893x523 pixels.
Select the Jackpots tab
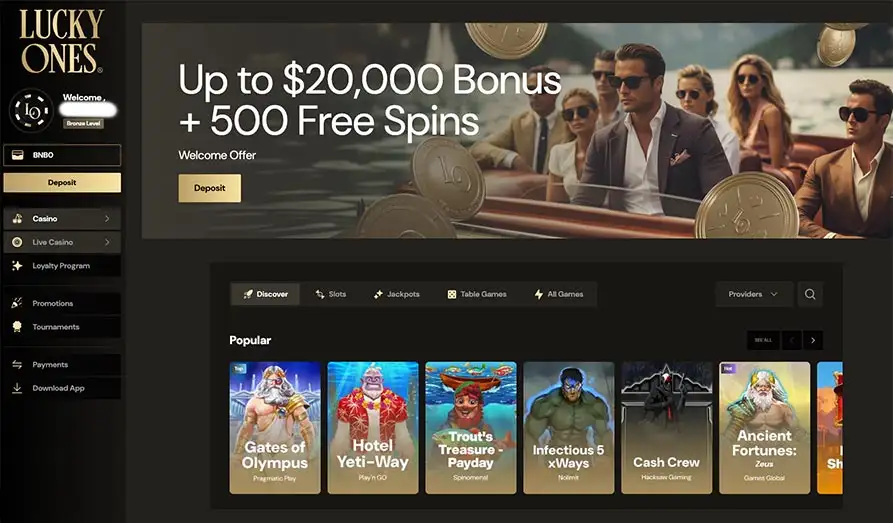pos(396,295)
